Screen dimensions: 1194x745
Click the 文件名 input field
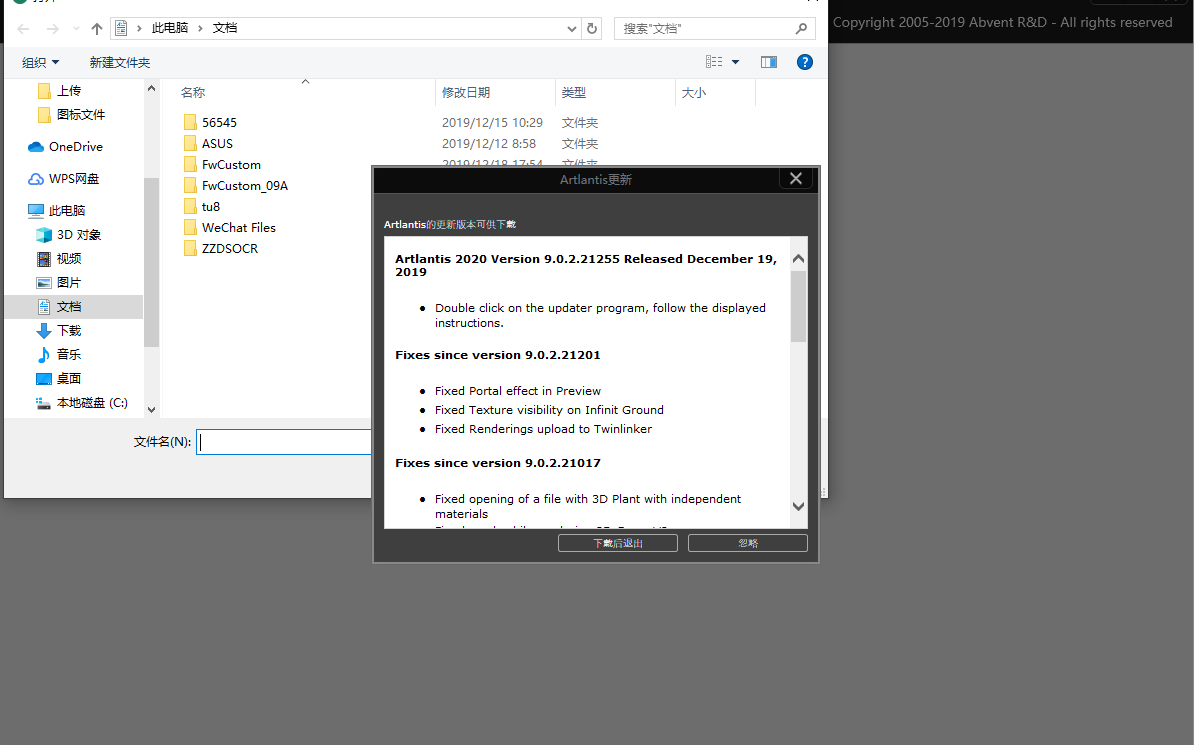point(285,442)
